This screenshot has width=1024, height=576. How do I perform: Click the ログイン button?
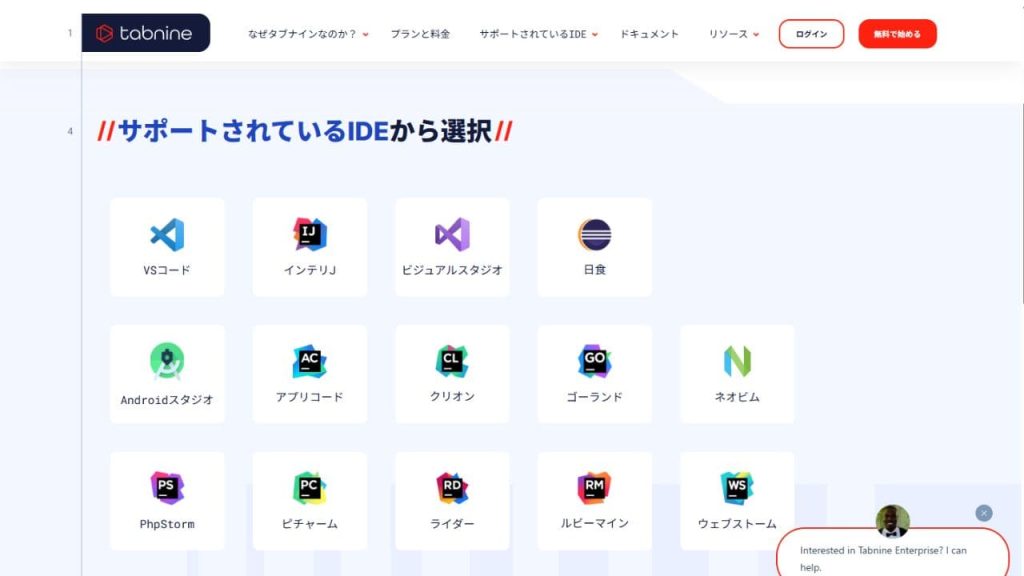811,34
